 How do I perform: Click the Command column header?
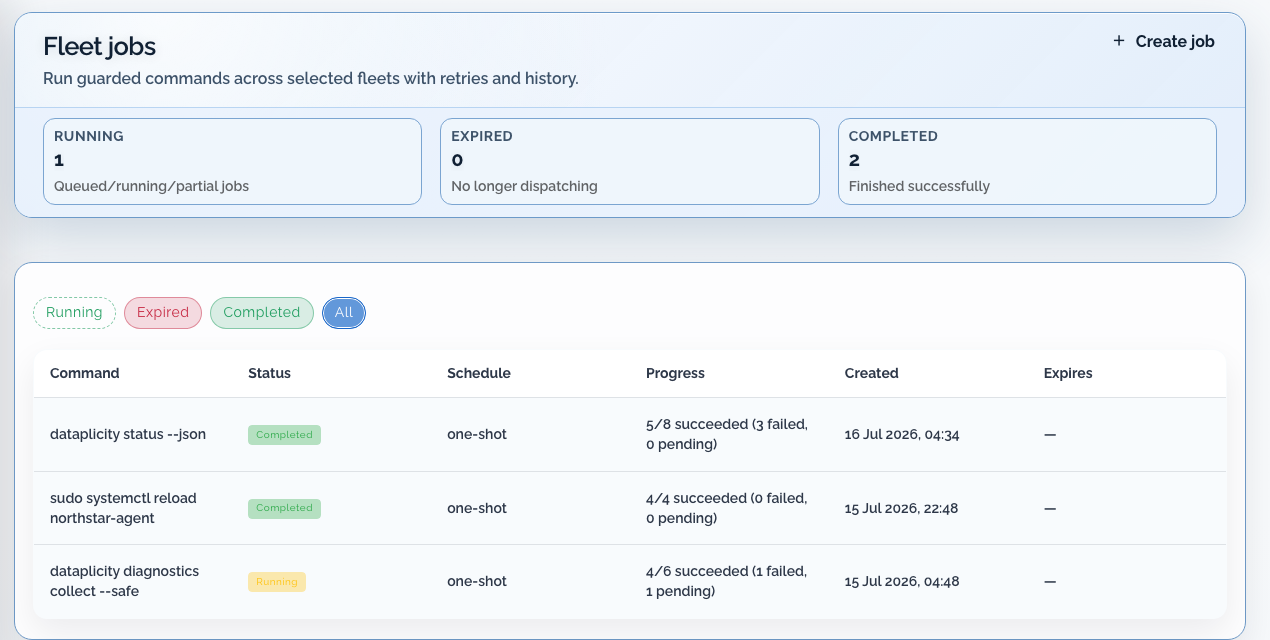click(x=85, y=373)
